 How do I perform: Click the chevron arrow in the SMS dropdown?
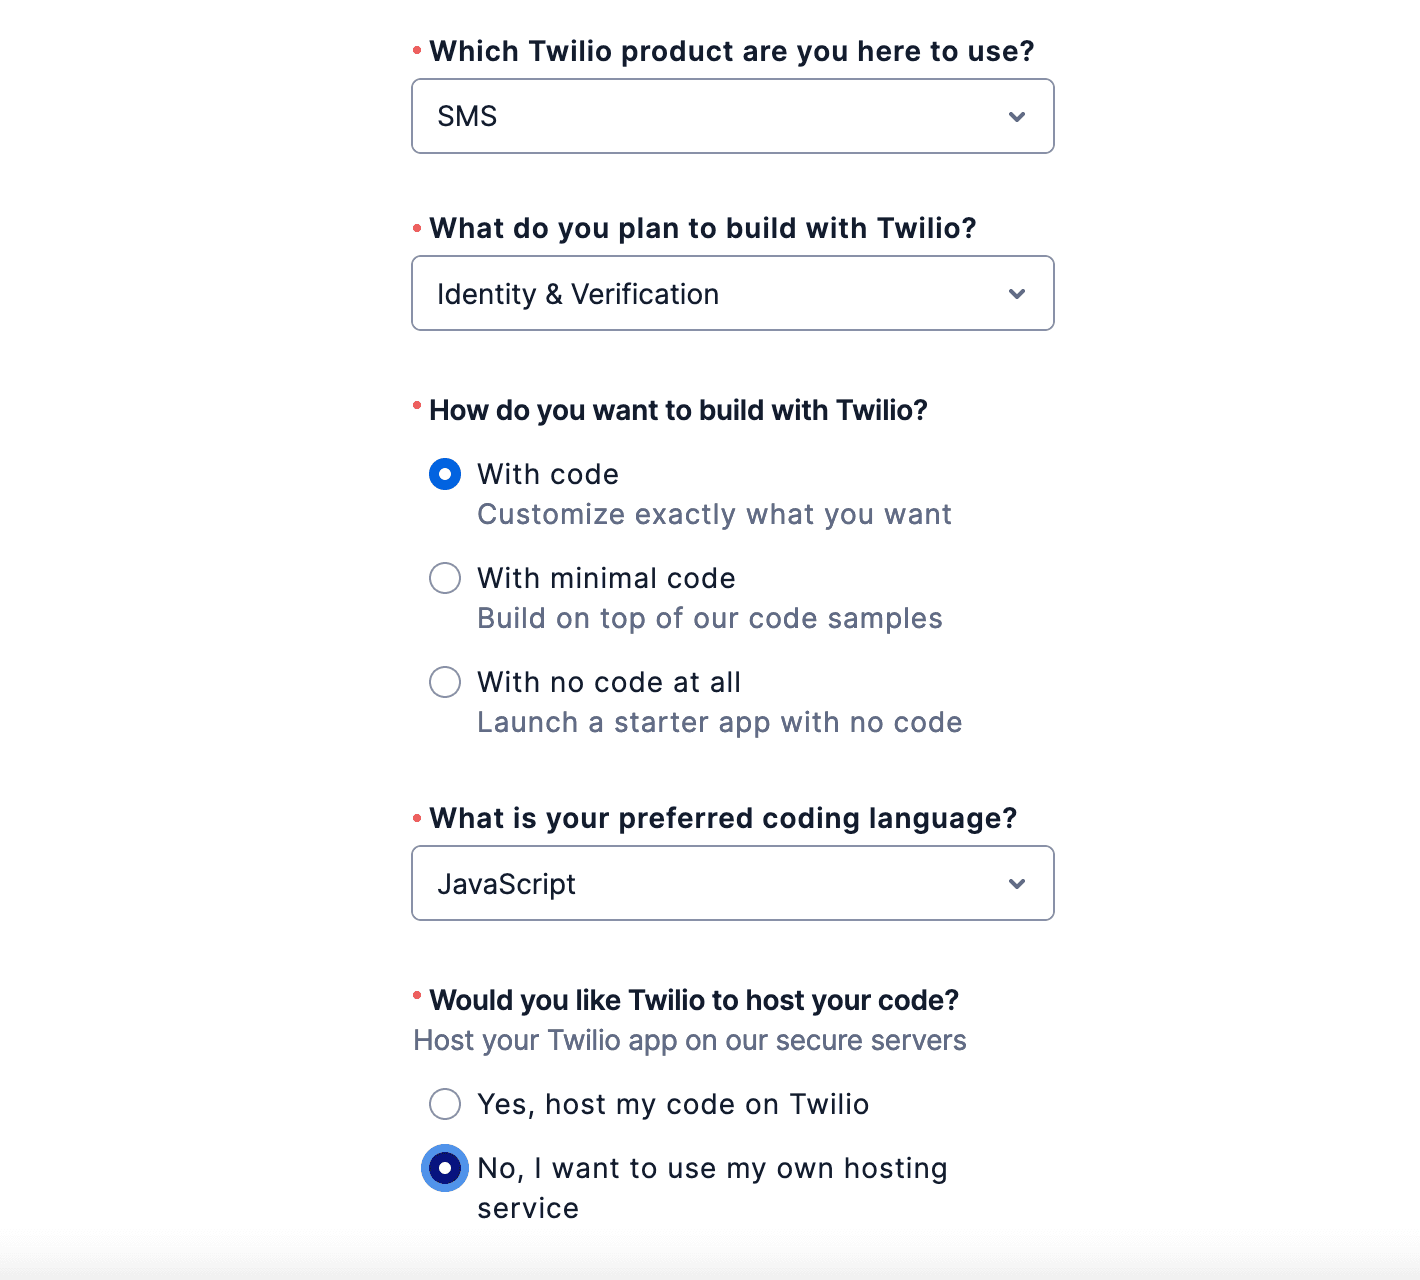pos(1017,117)
